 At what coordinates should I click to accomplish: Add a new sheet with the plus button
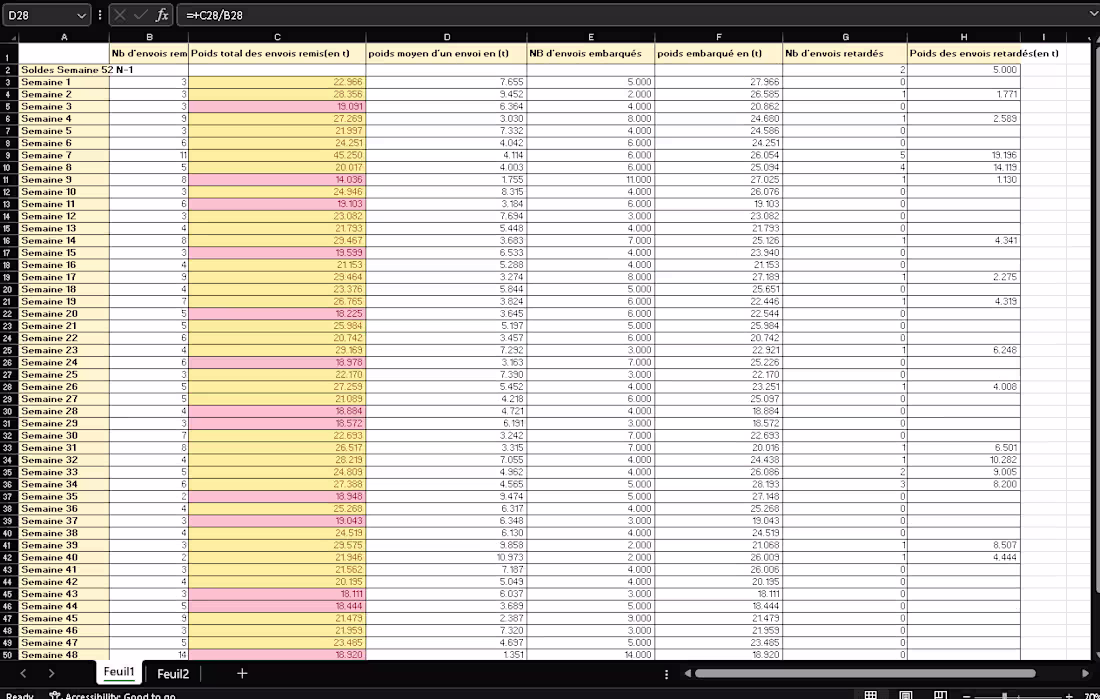[x=240, y=673]
